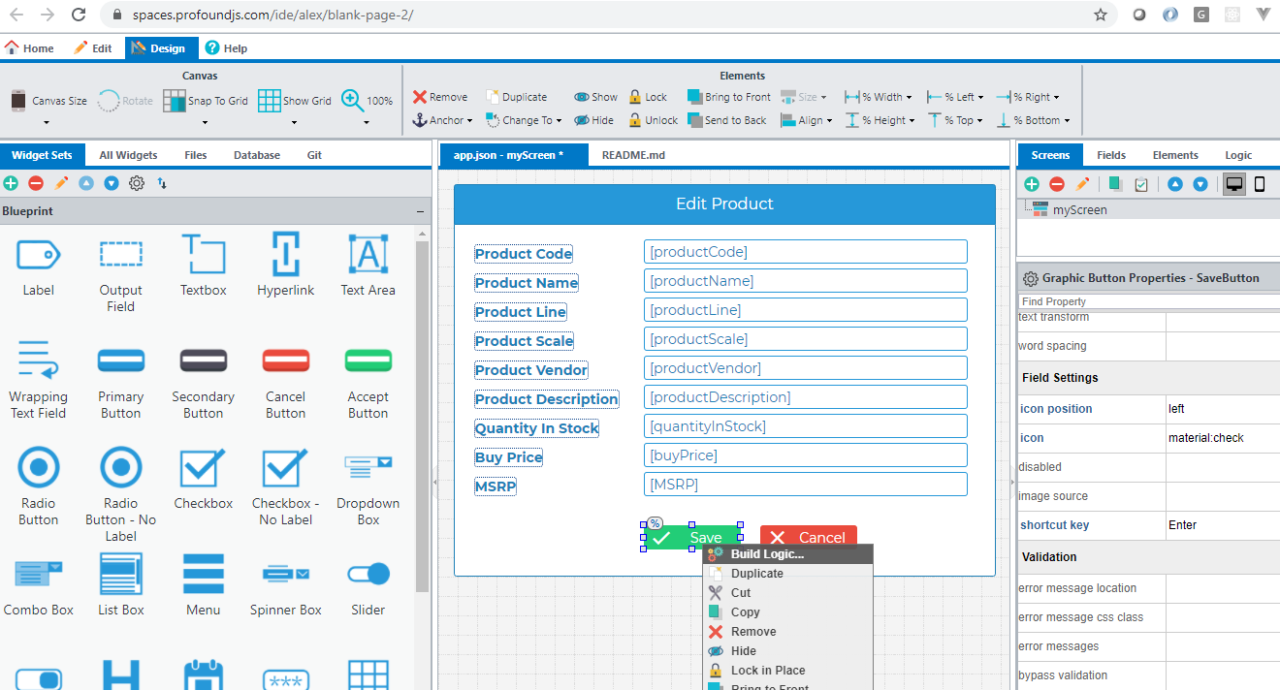Click the widget sets settings gear
This screenshot has width=1280, height=690.
(x=137, y=183)
